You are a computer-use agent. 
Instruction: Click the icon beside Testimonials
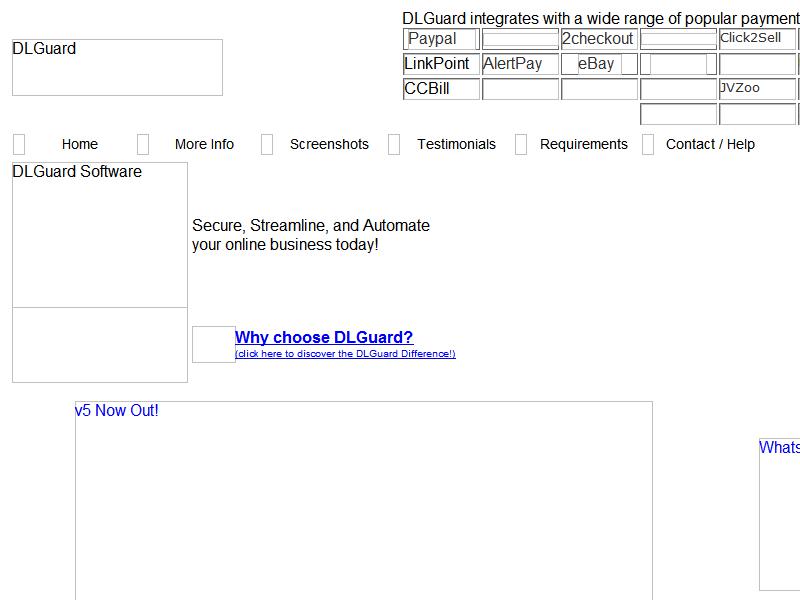pyautogui.click(x=394, y=144)
